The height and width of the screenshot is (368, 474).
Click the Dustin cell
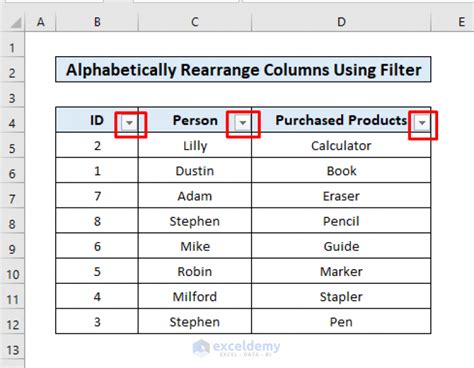(x=195, y=171)
